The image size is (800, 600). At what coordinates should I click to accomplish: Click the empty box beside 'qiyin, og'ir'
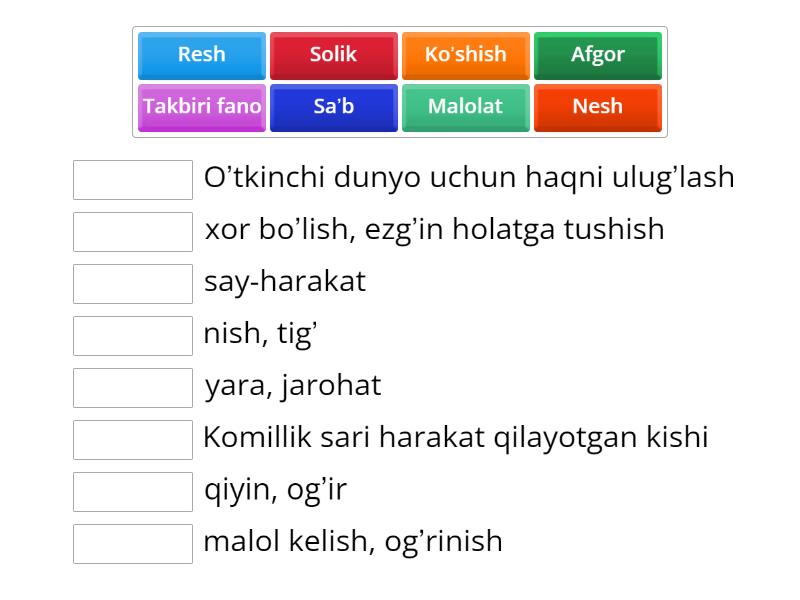(x=132, y=491)
